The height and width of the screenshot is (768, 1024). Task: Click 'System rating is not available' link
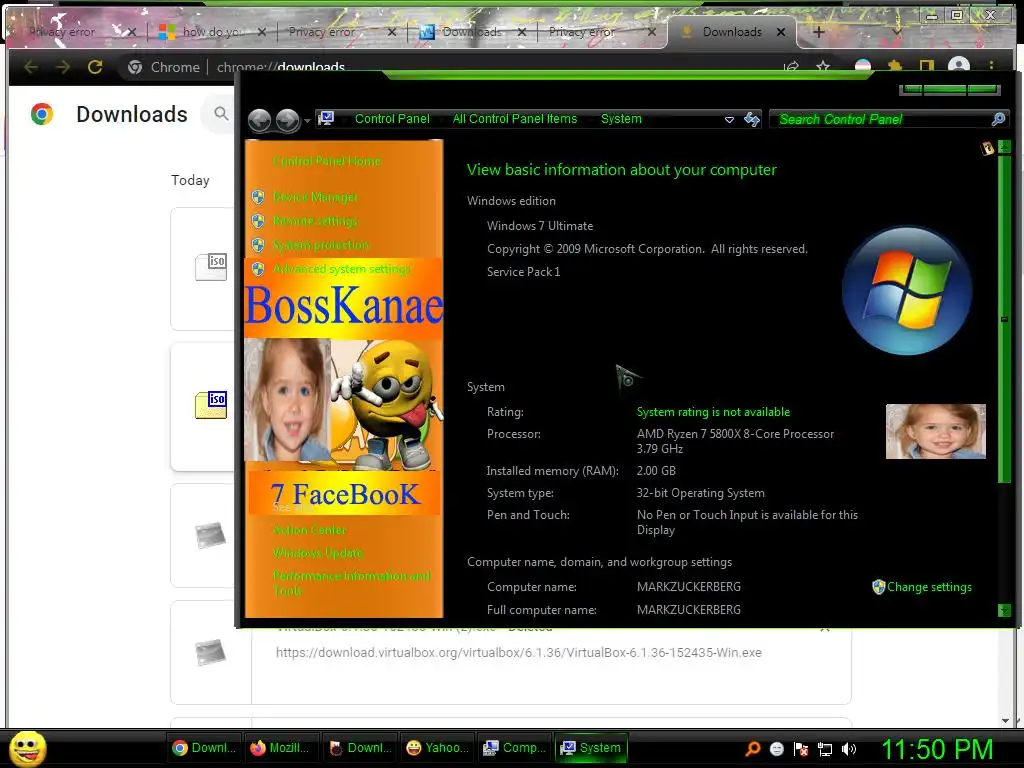click(x=713, y=411)
